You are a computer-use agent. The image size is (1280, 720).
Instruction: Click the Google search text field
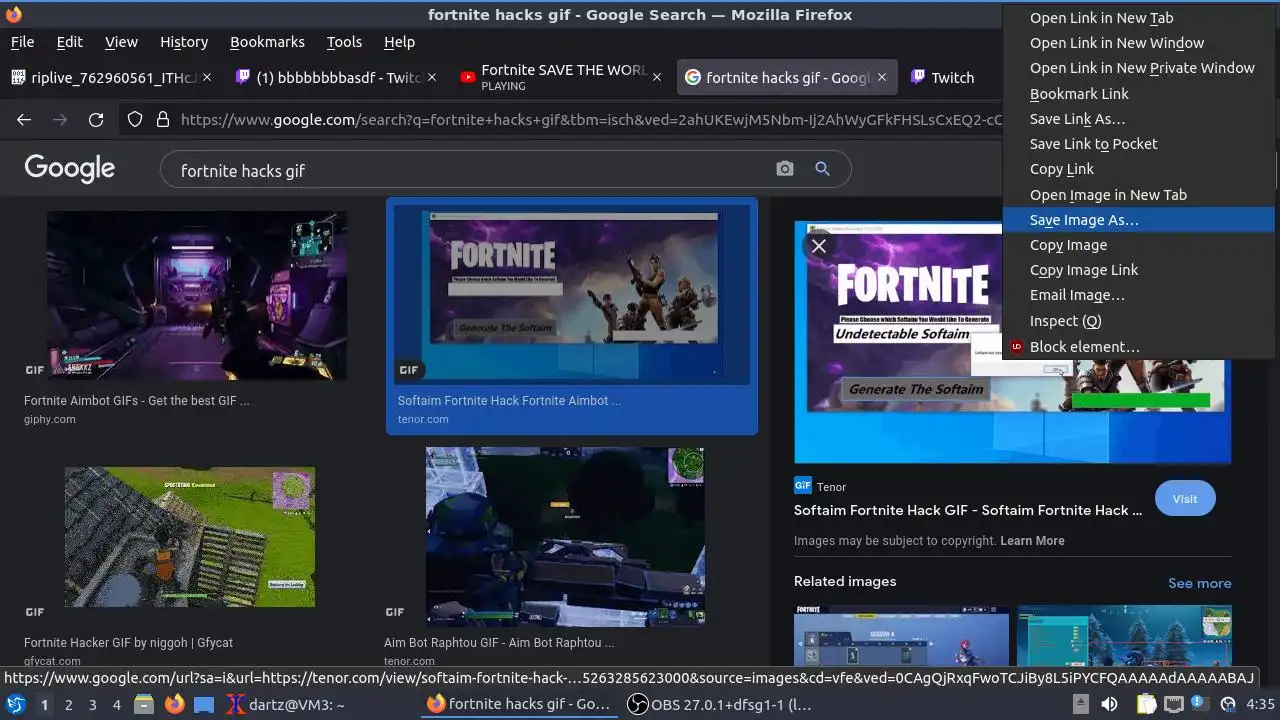click(x=470, y=170)
